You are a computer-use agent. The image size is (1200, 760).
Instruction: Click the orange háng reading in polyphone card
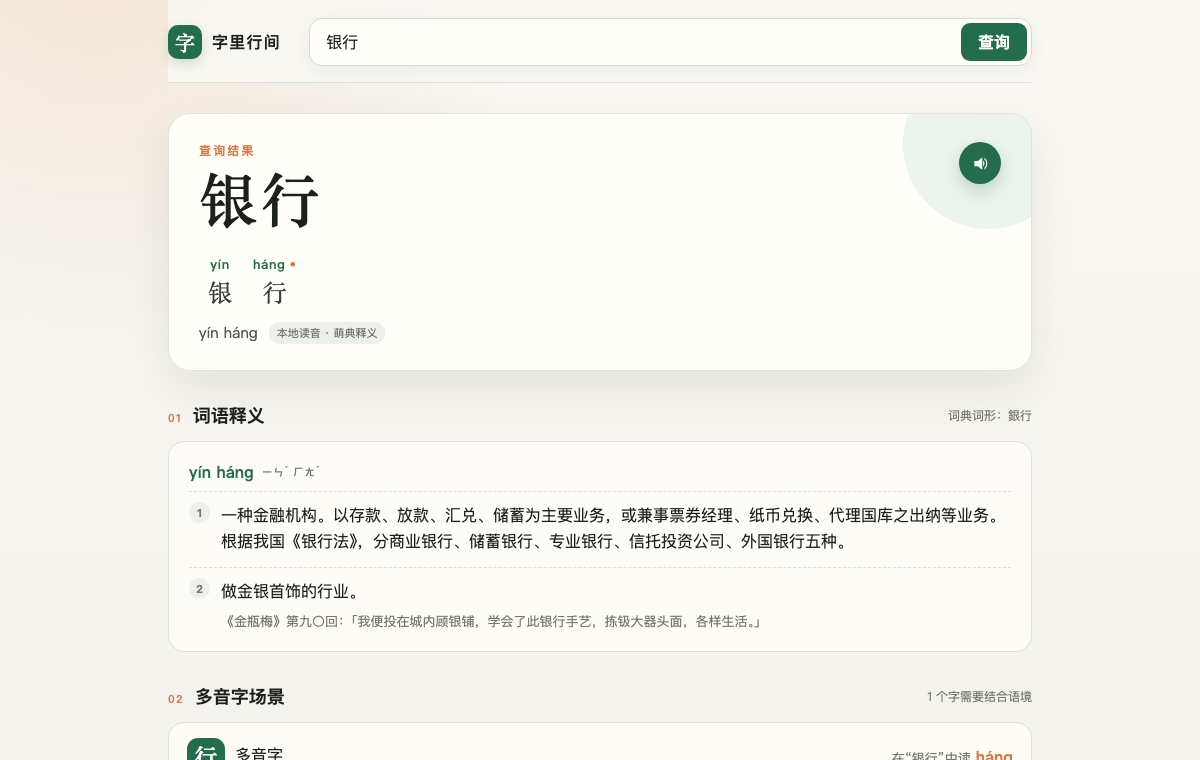994,756
